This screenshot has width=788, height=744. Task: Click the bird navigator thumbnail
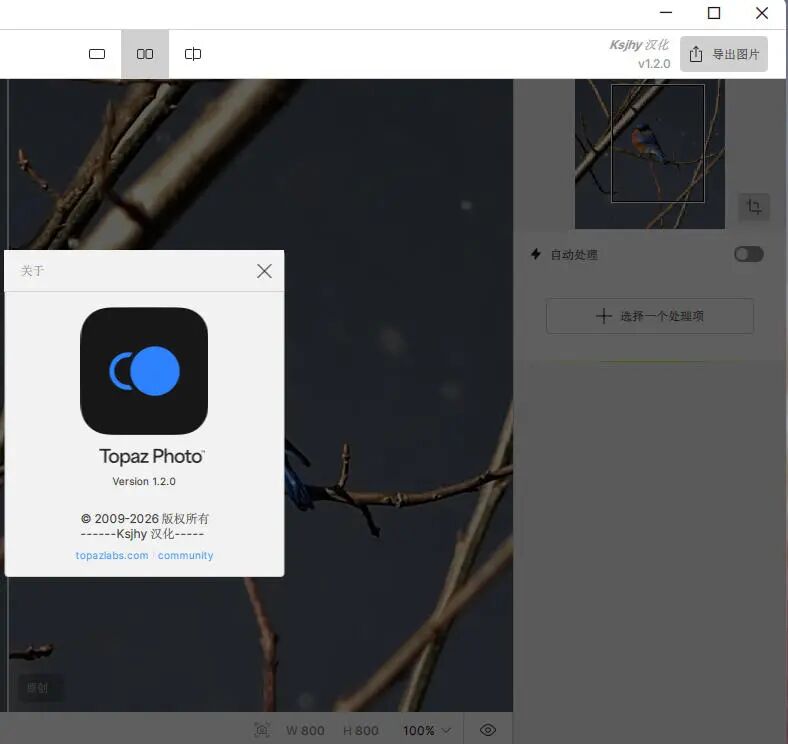(x=650, y=154)
